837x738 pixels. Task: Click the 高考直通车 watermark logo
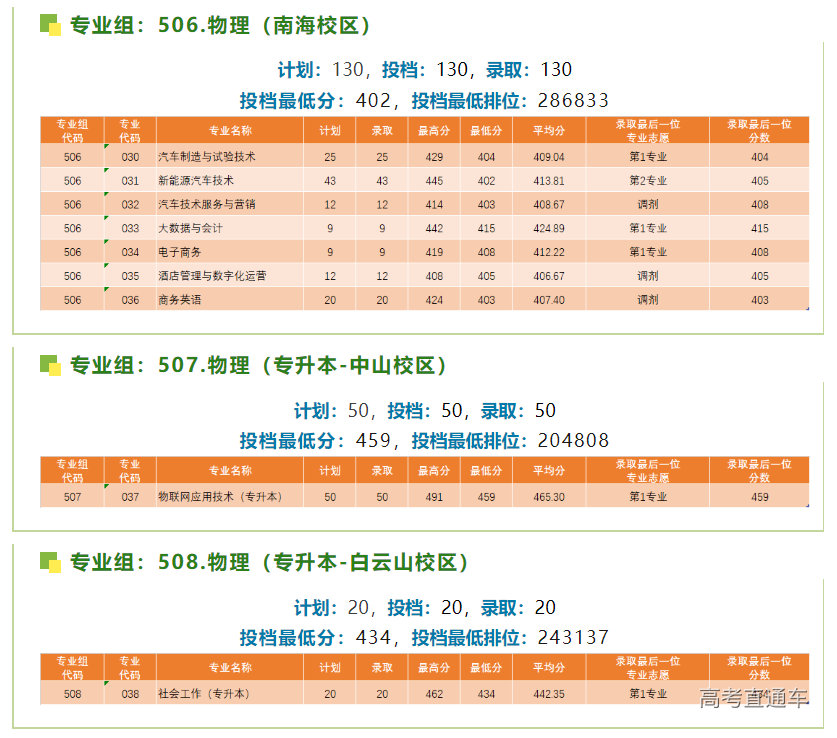click(753, 698)
